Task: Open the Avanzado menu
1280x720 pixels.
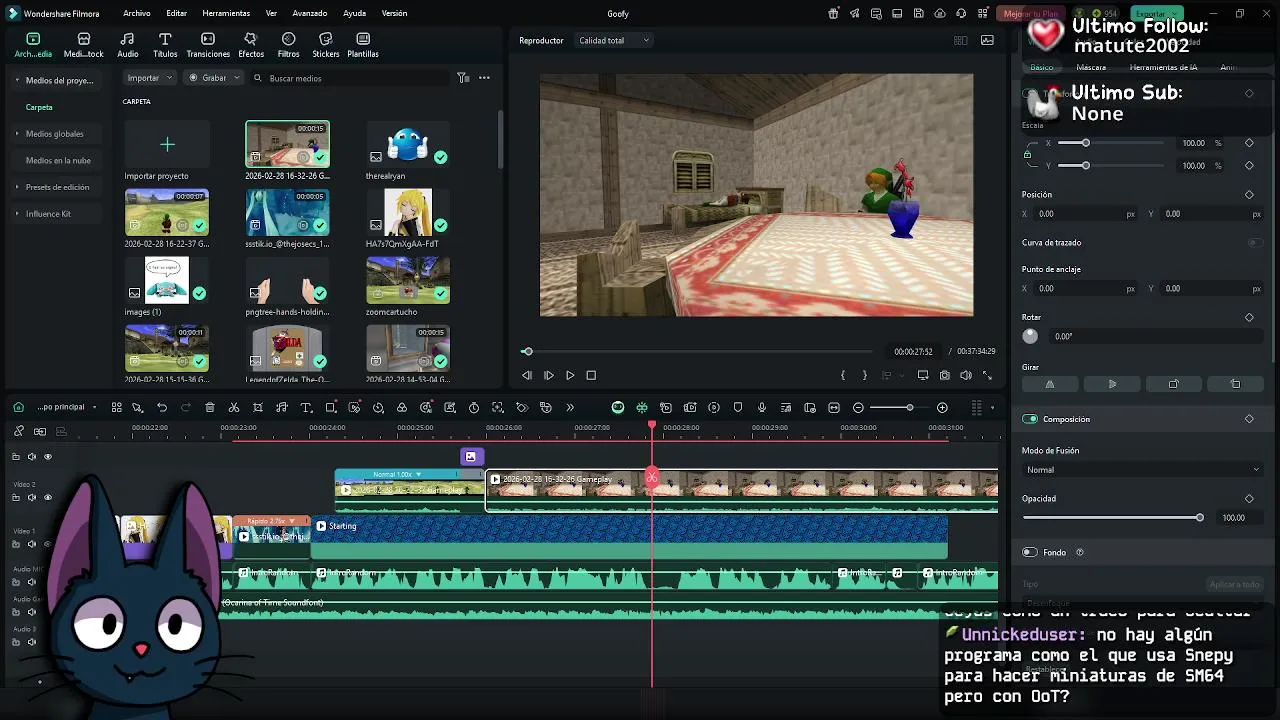Action: coord(310,14)
